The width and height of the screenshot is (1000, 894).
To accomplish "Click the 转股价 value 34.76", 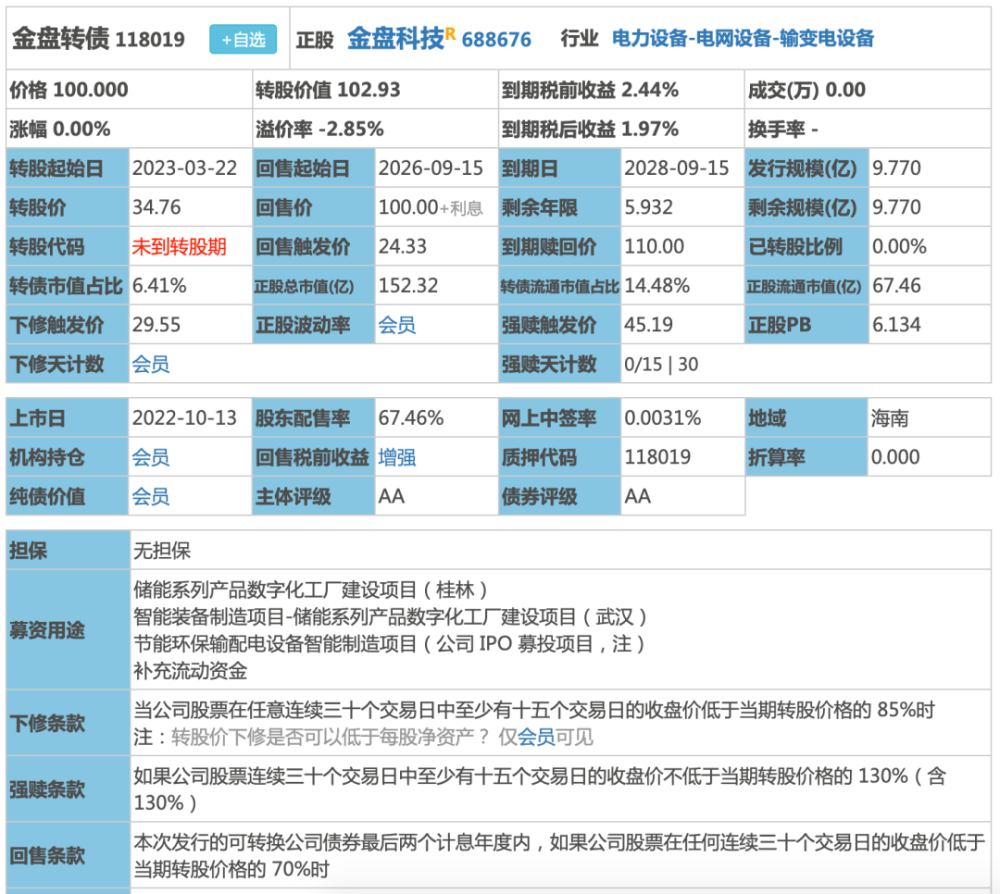I will point(156,207).
